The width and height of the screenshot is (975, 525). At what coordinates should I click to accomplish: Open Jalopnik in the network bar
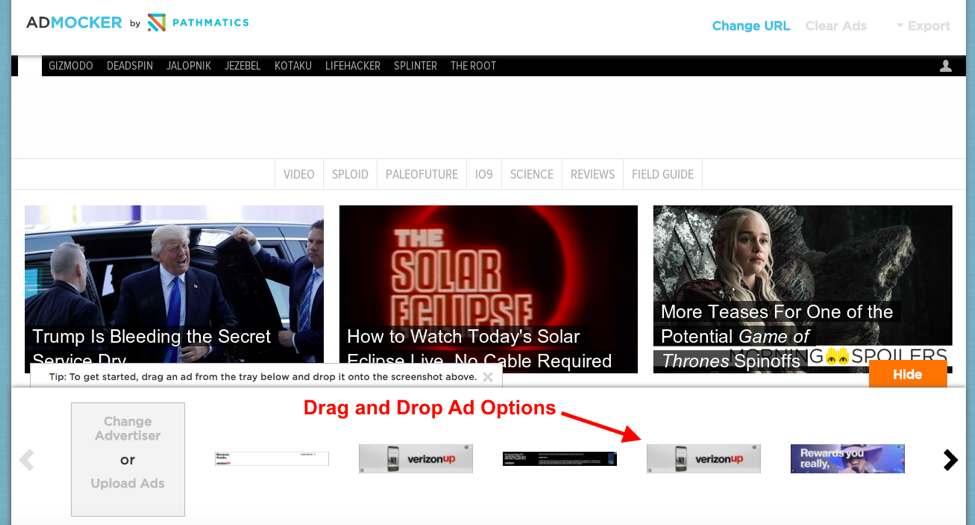click(x=189, y=66)
